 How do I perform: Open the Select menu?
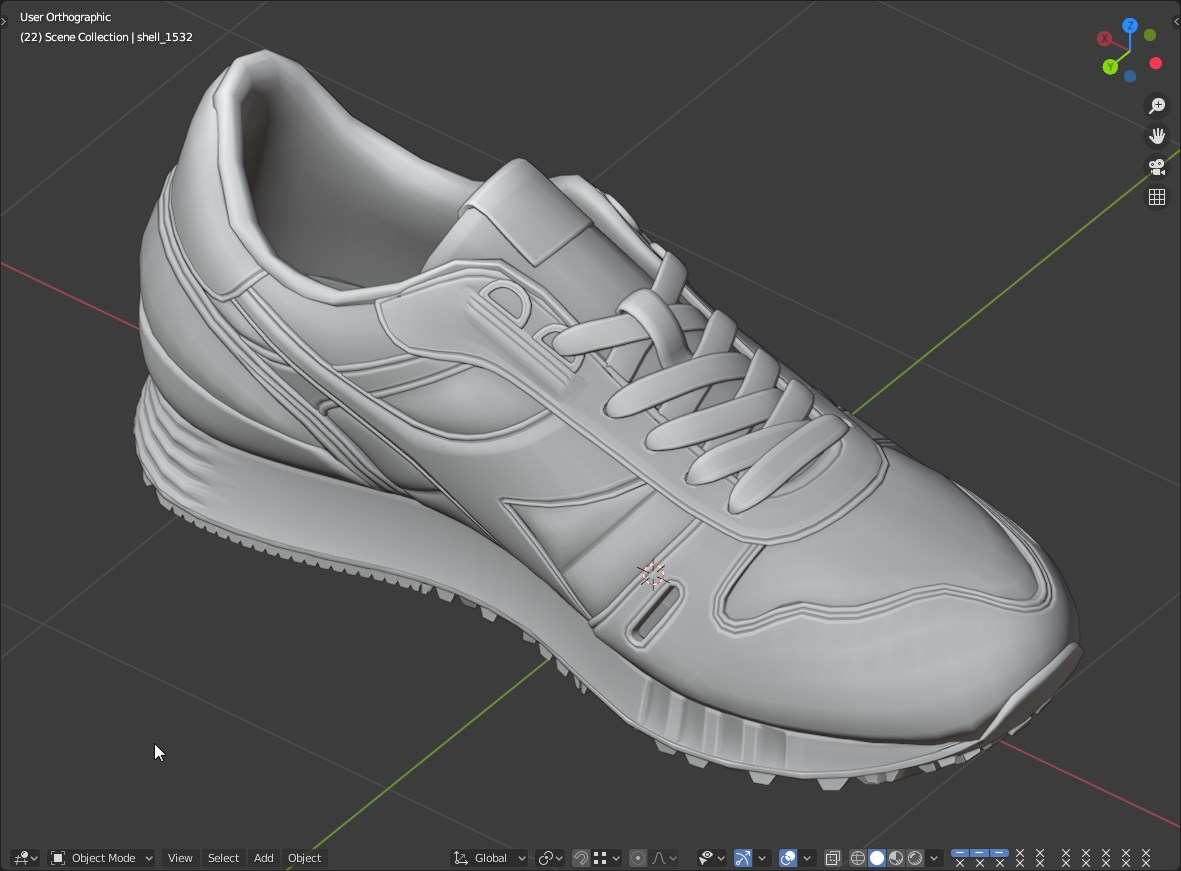click(223, 858)
